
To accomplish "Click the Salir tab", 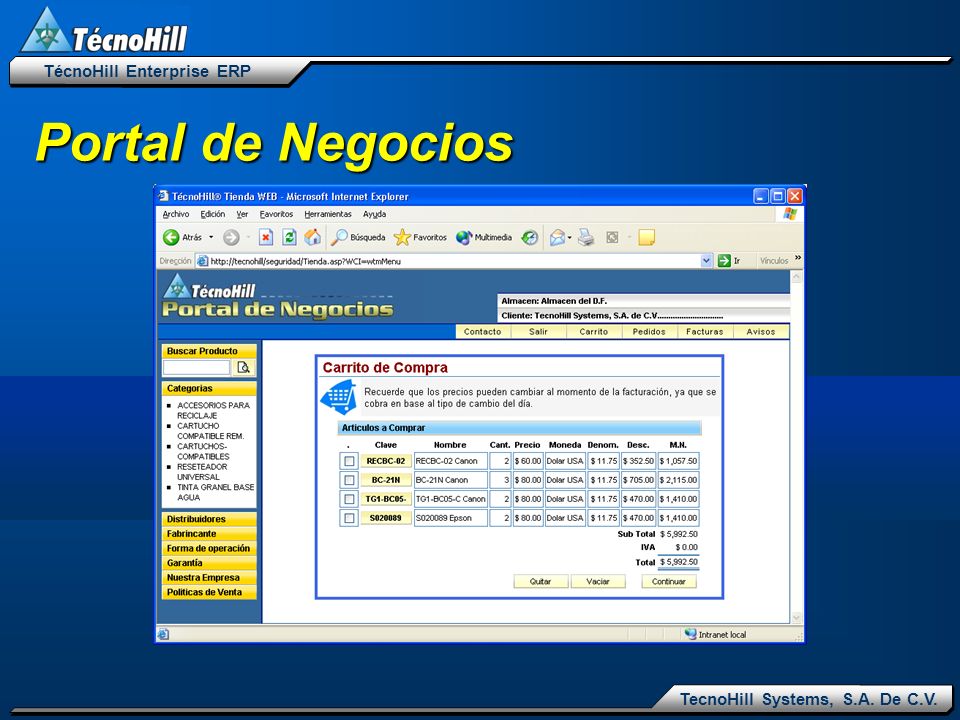I will click(x=538, y=331).
